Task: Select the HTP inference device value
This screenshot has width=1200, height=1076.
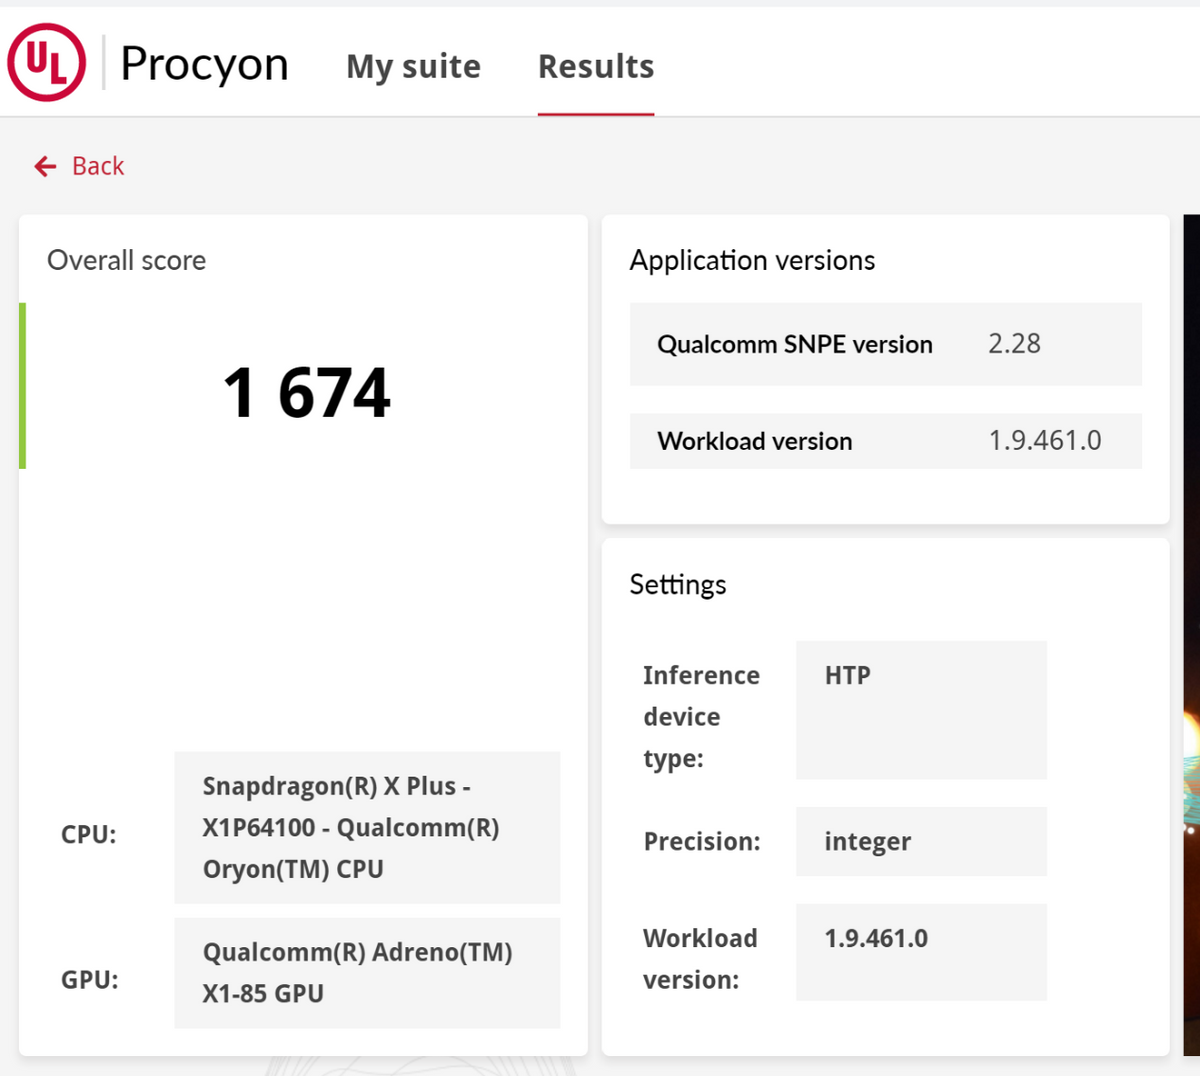Action: point(921,710)
